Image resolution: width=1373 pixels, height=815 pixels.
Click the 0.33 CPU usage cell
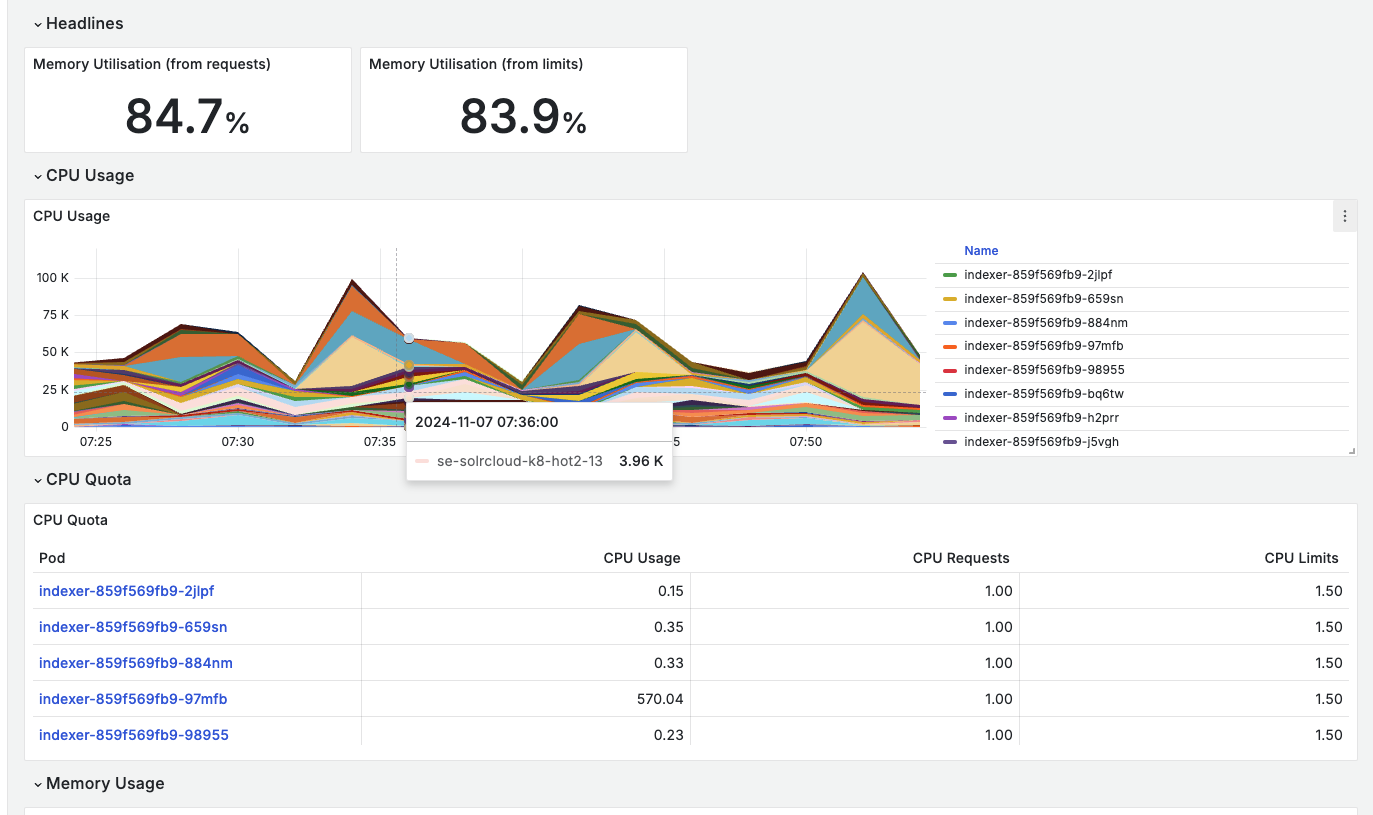click(671, 663)
